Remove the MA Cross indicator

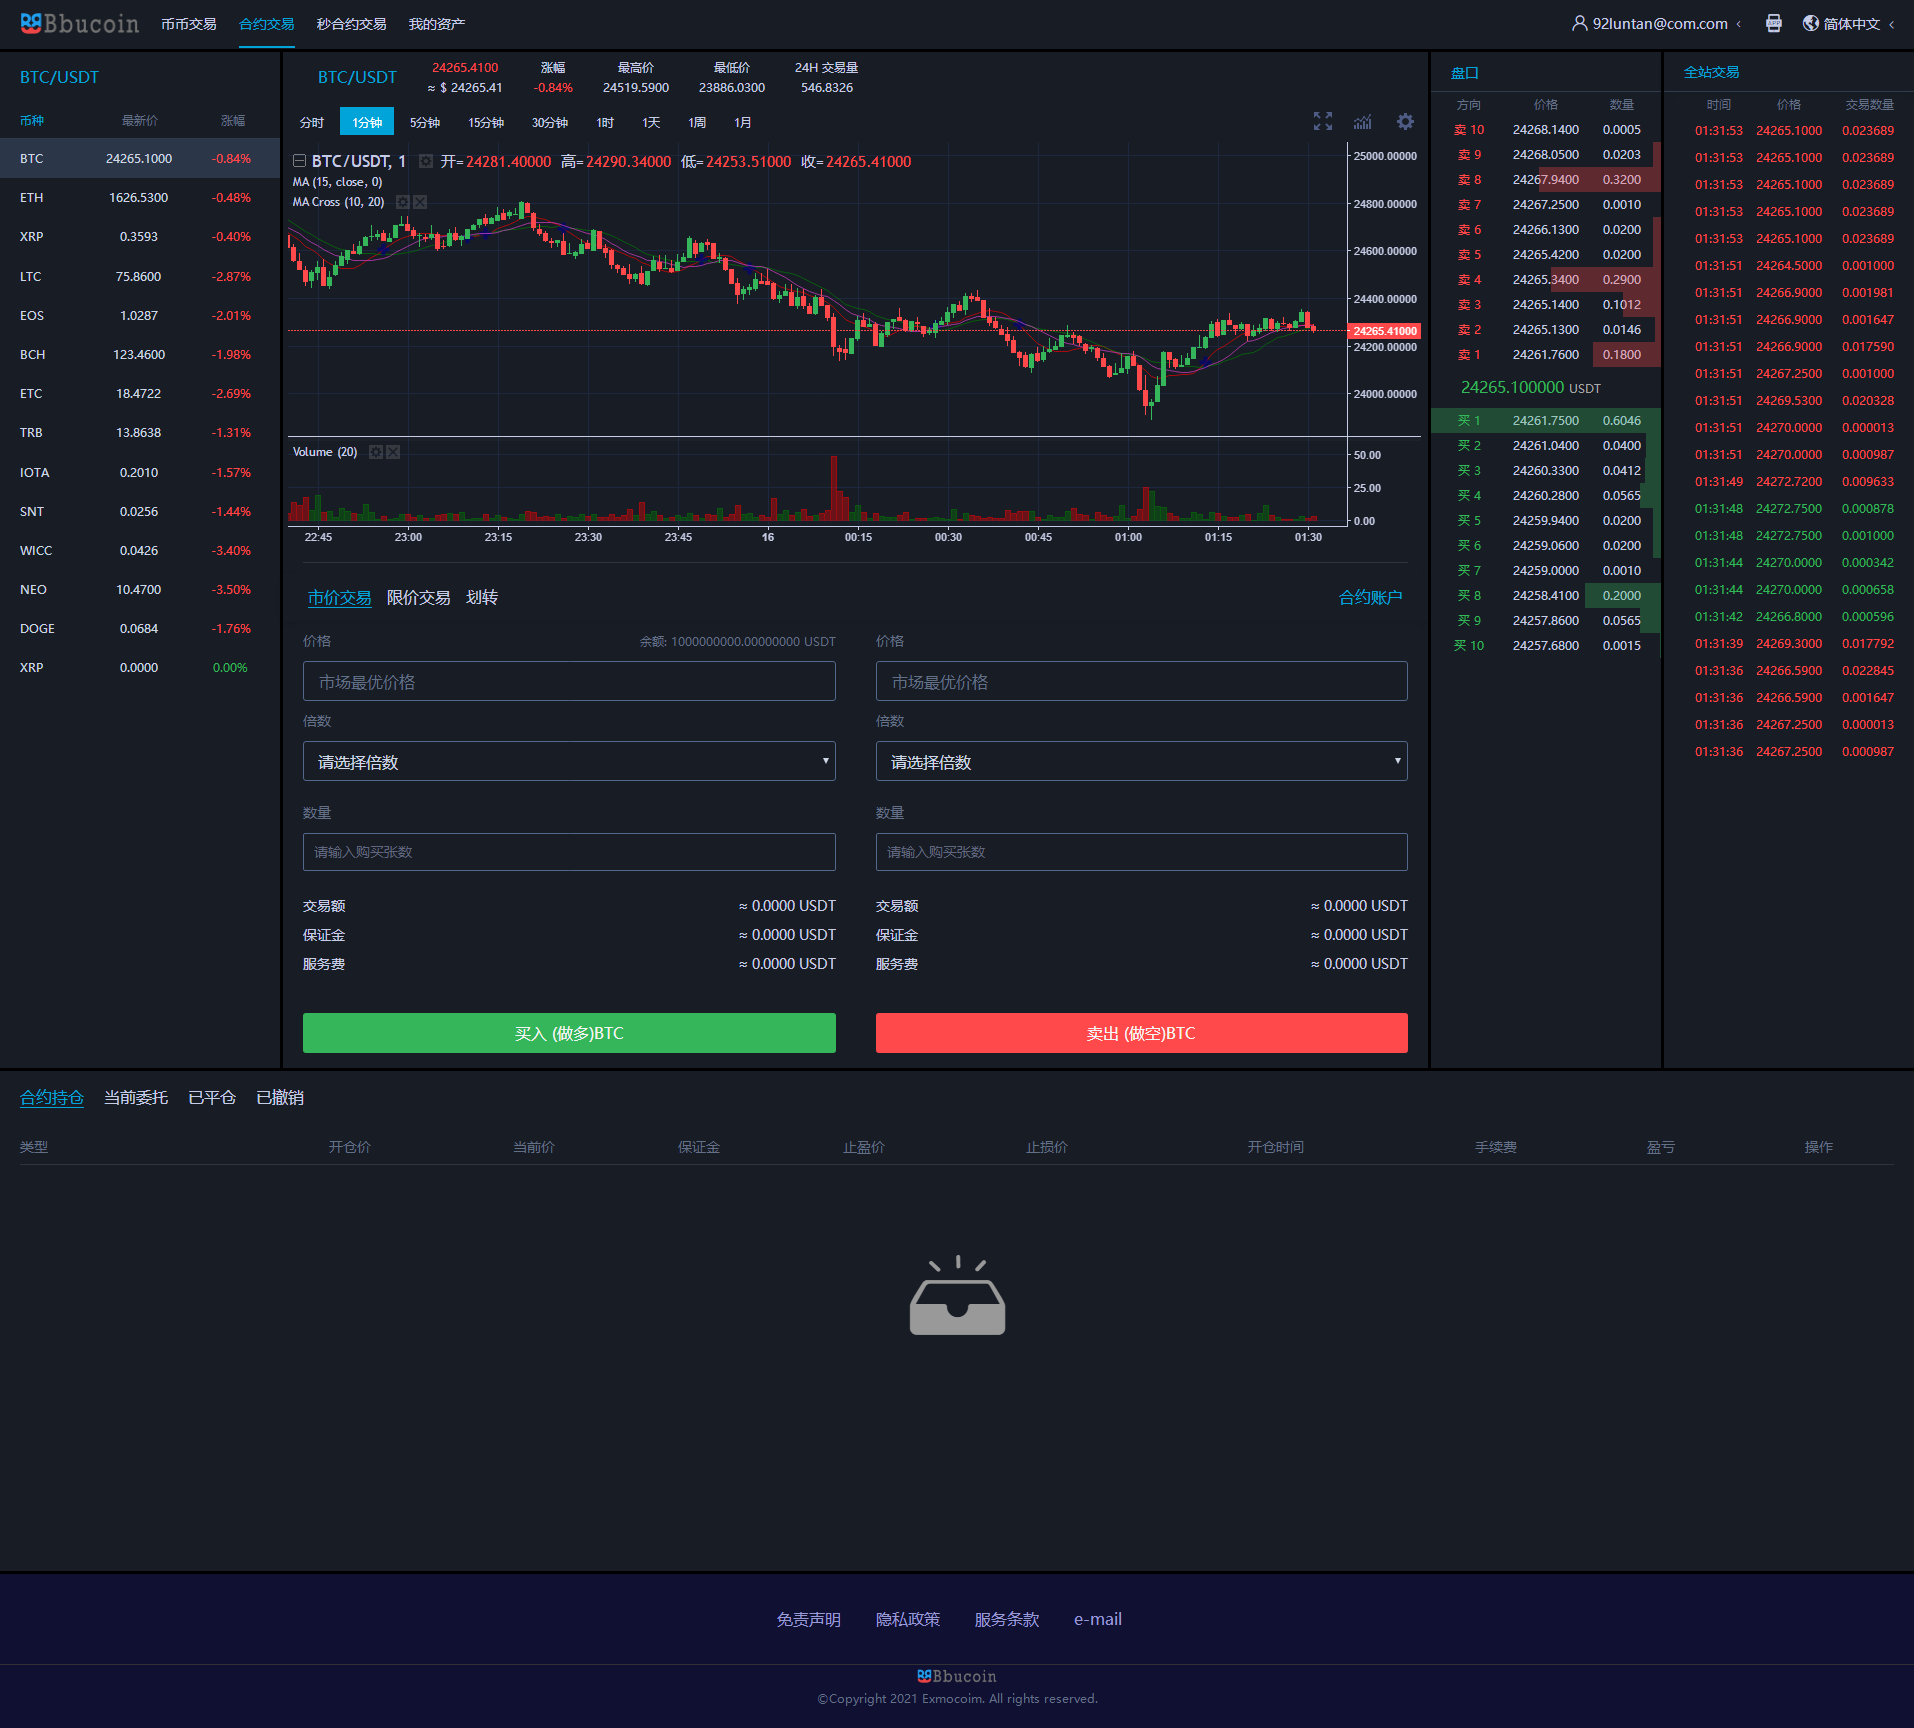420,202
